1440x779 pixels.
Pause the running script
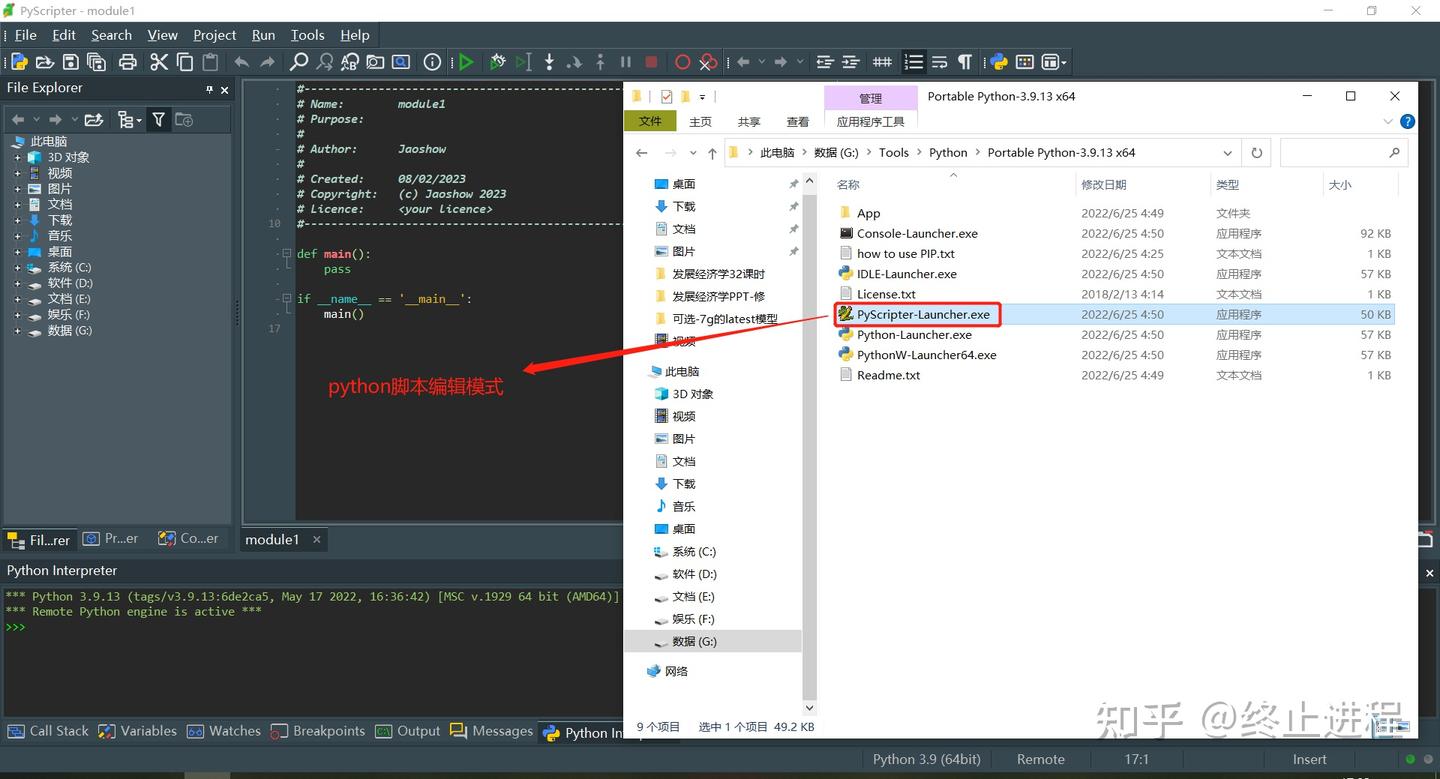tap(625, 62)
